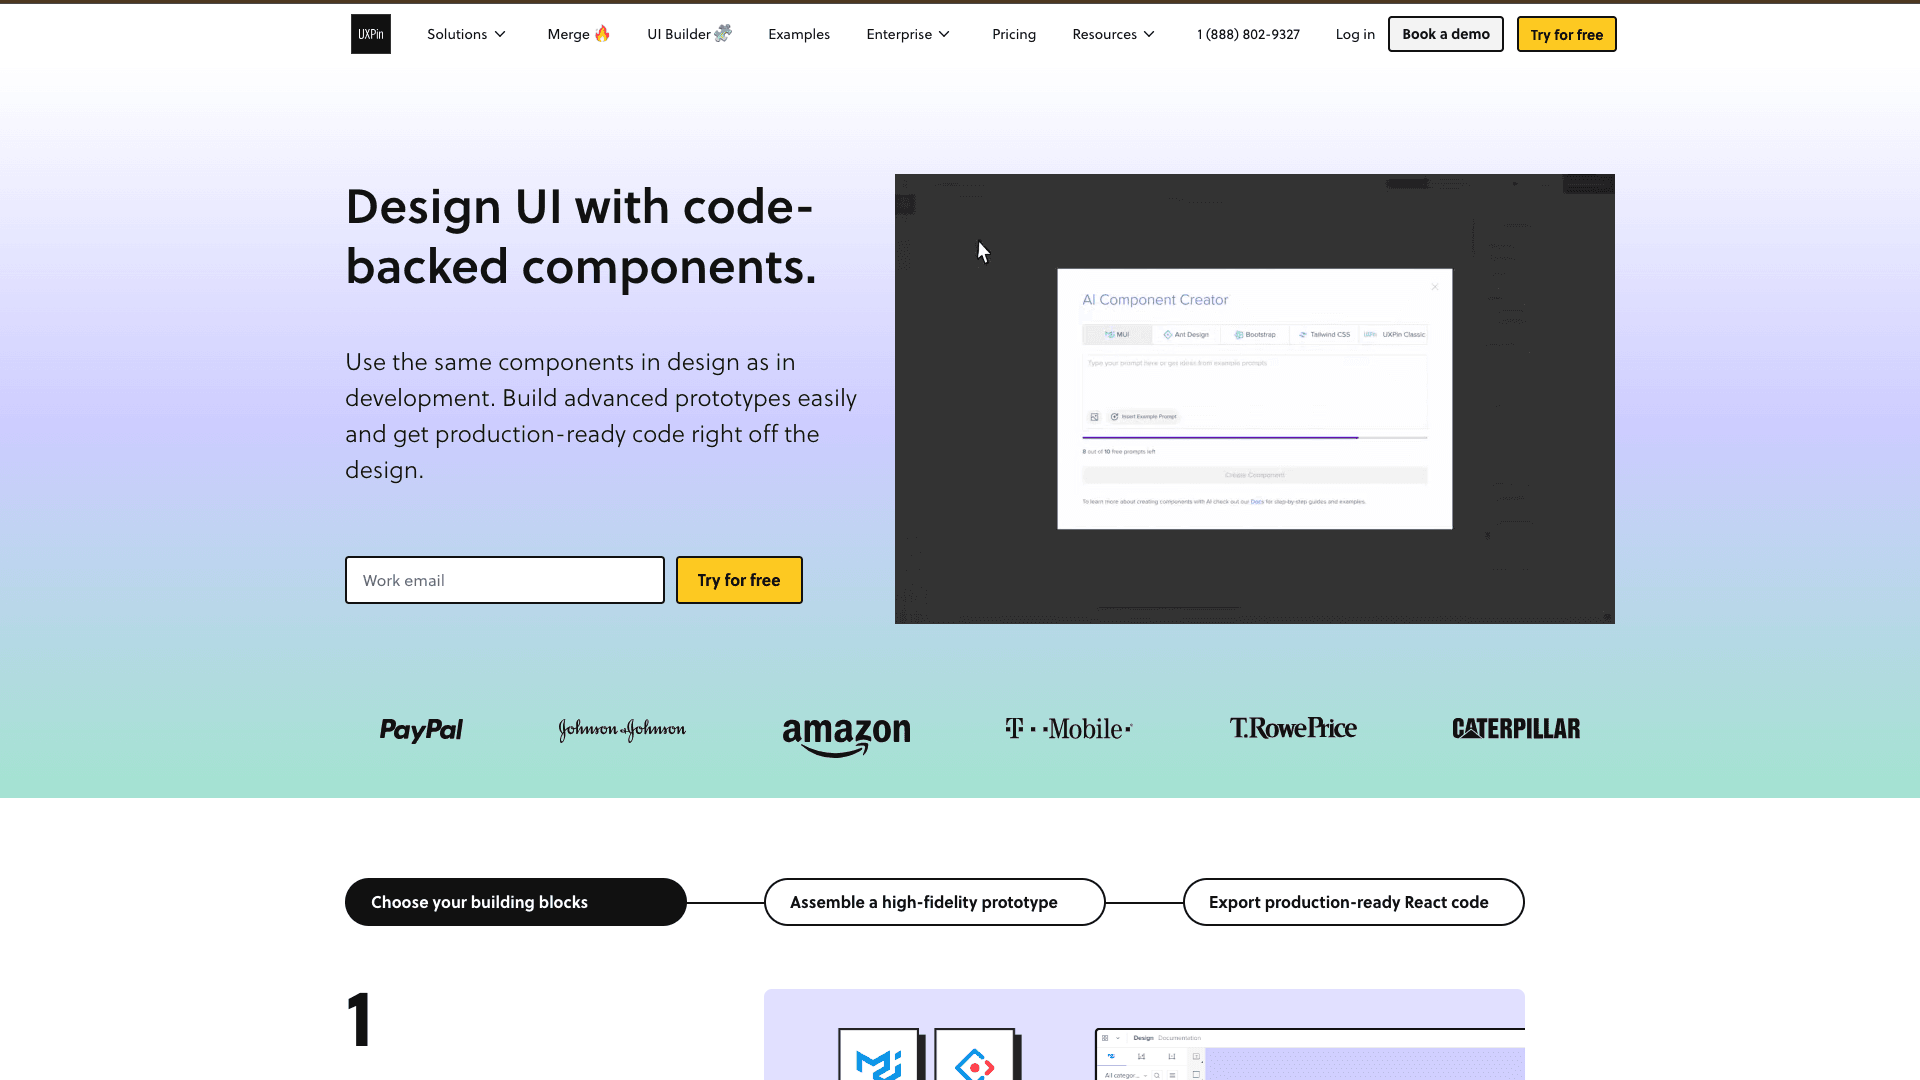Click the Create Component button

1254,475
